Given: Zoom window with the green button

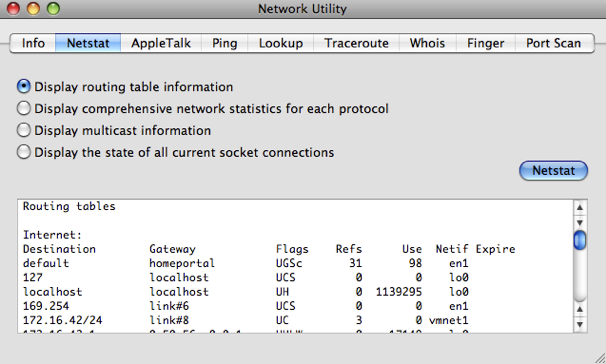Looking at the screenshot, I should 53,9.
